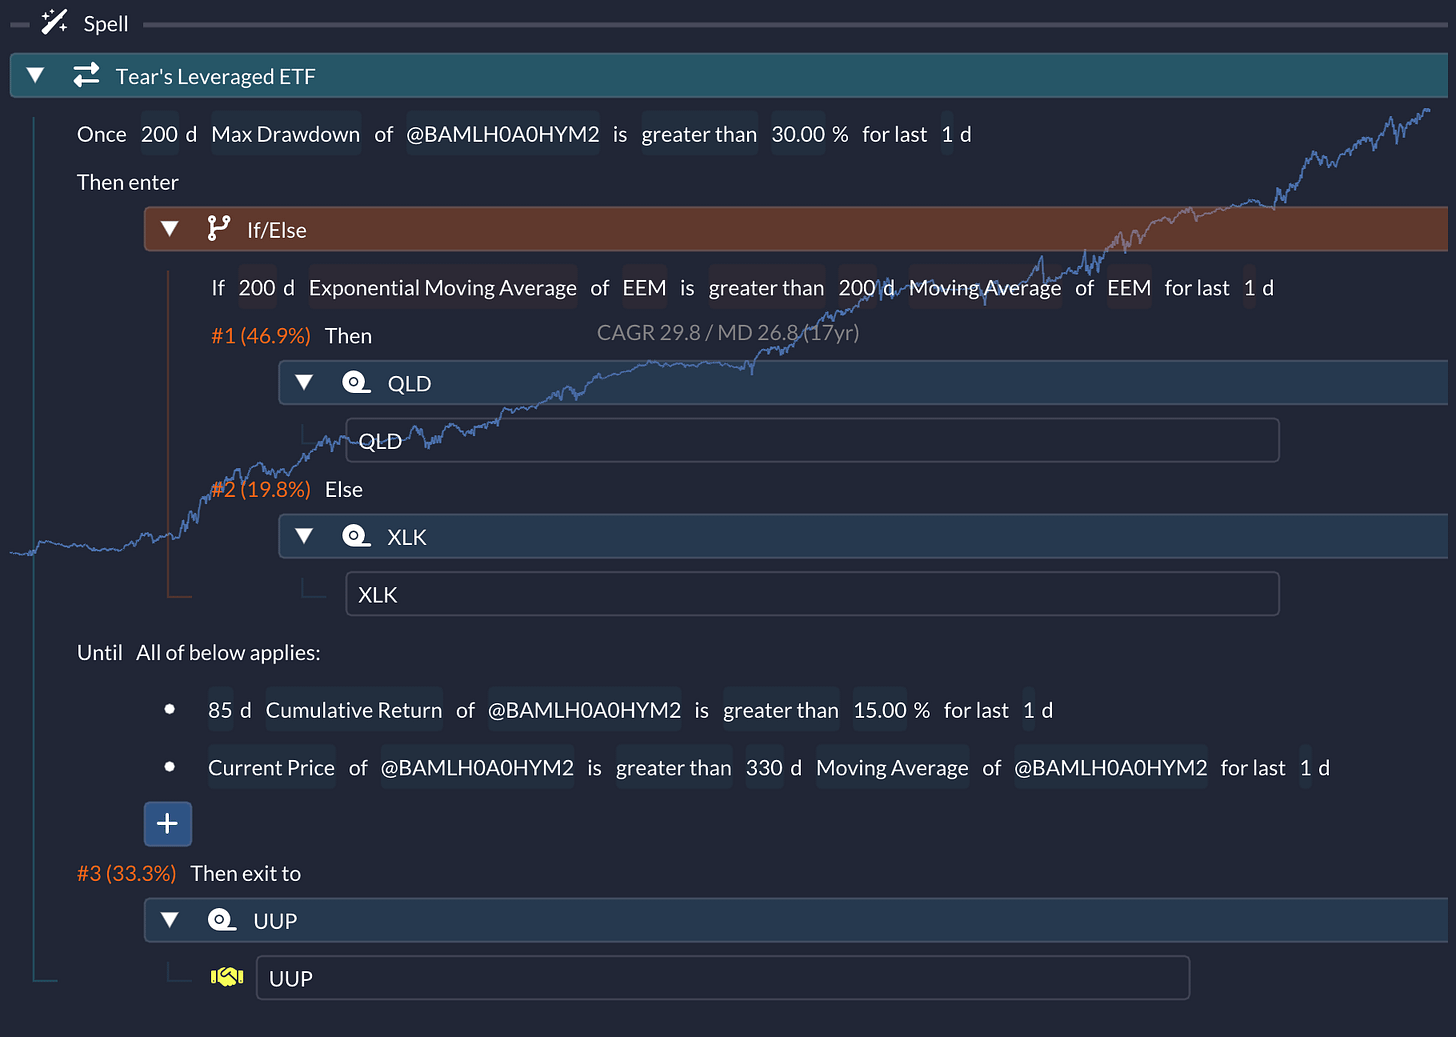This screenshot has height=1037, width=1456.
Task: Click the UUP block header label
Action: (275, 921)
